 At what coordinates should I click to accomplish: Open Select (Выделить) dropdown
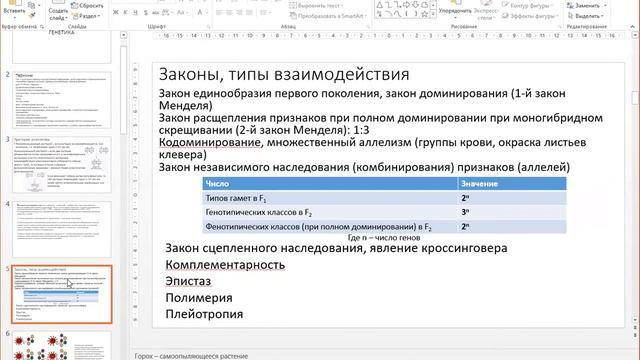pyautogui.click(x=586, y=16)
